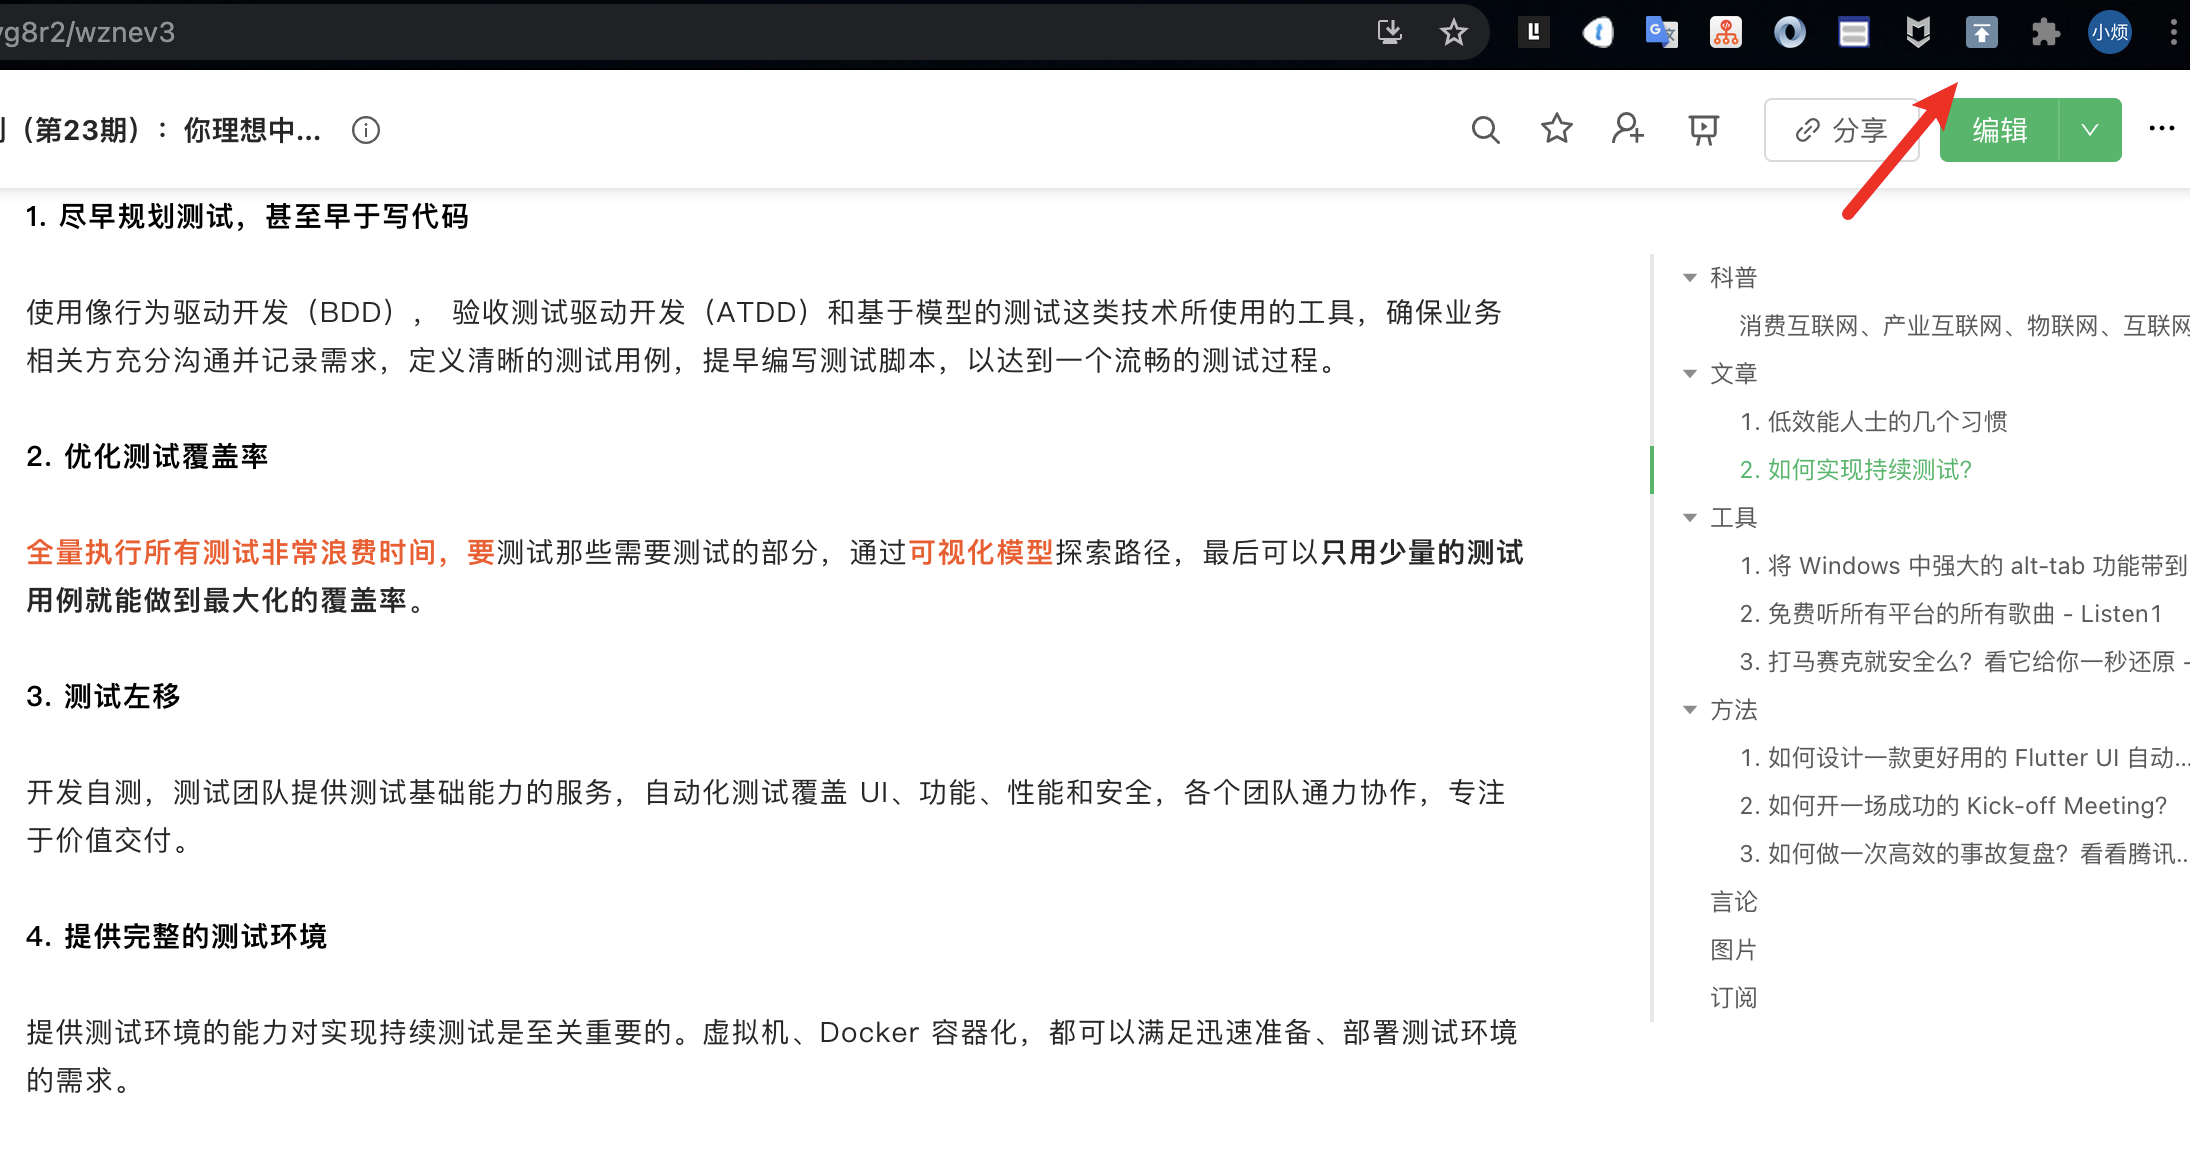2190x1156 pixels.
Task: Click the add collaborator person icon
Action: (x=1627, y=130)
